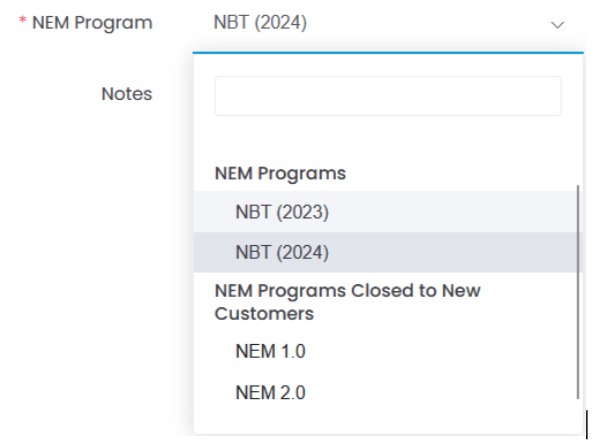Click the bottom end of list scrollbar
This screenshot has height=444, width=598.
tap(578, 396)
